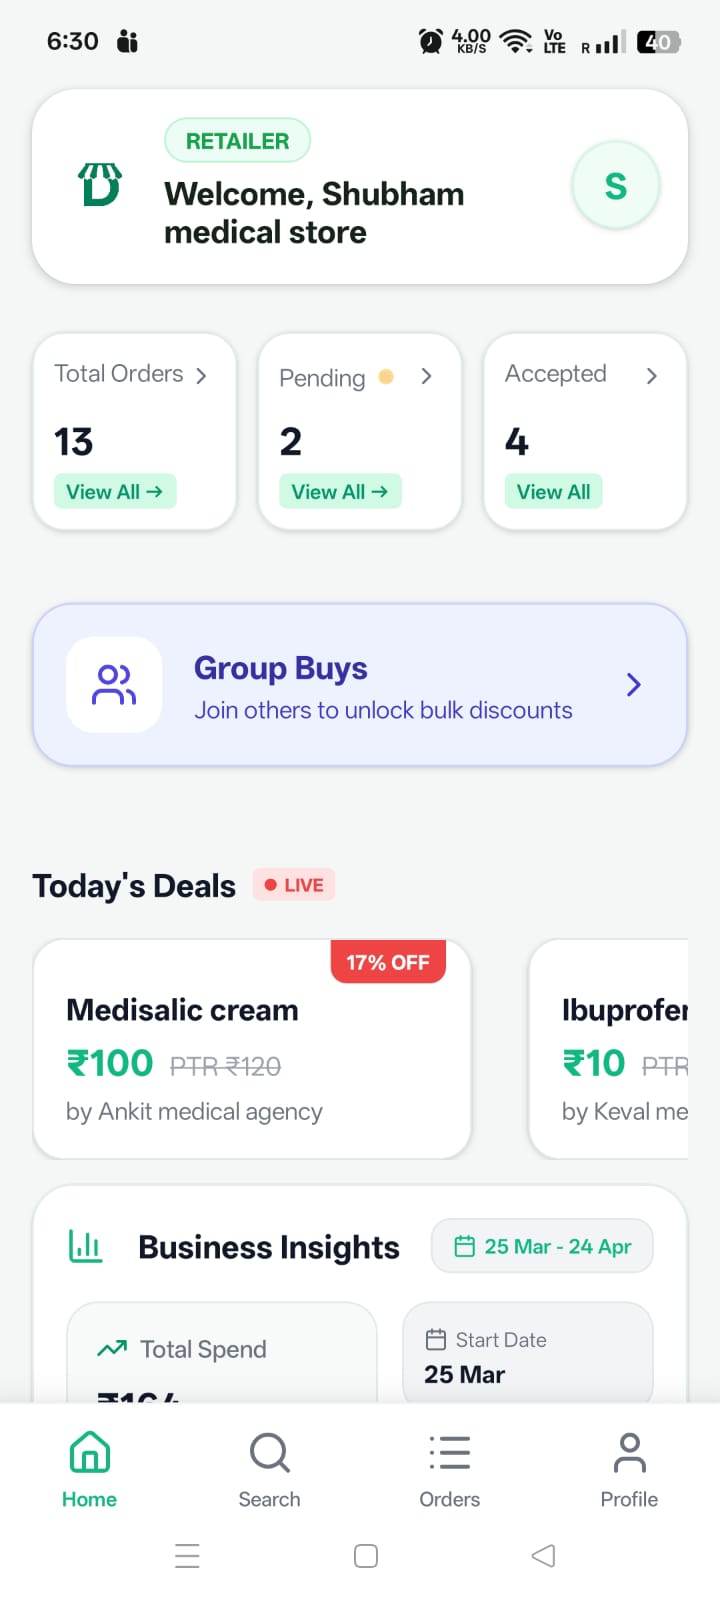
Task: Tap the Group Buys people icon
Action: pos(114,684)
